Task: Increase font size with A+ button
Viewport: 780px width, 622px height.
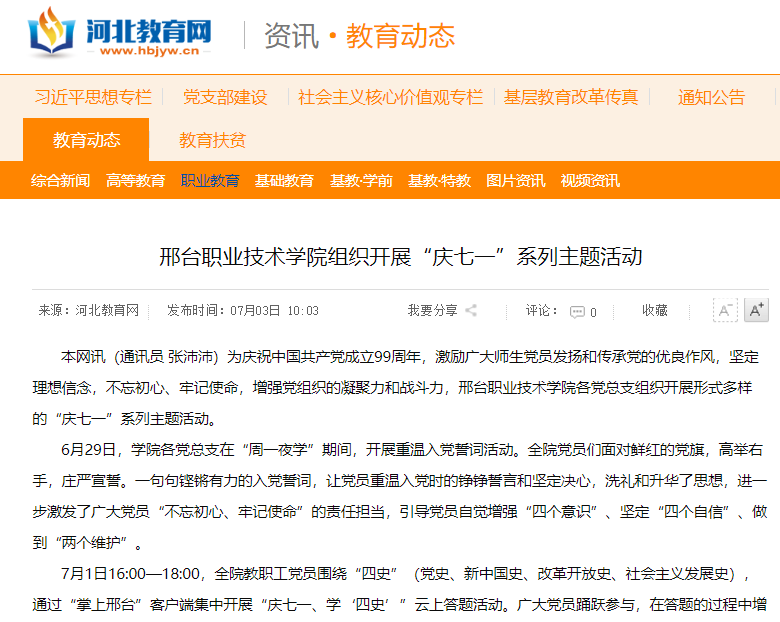Action: pyautogui.click(x=756, y=311)
